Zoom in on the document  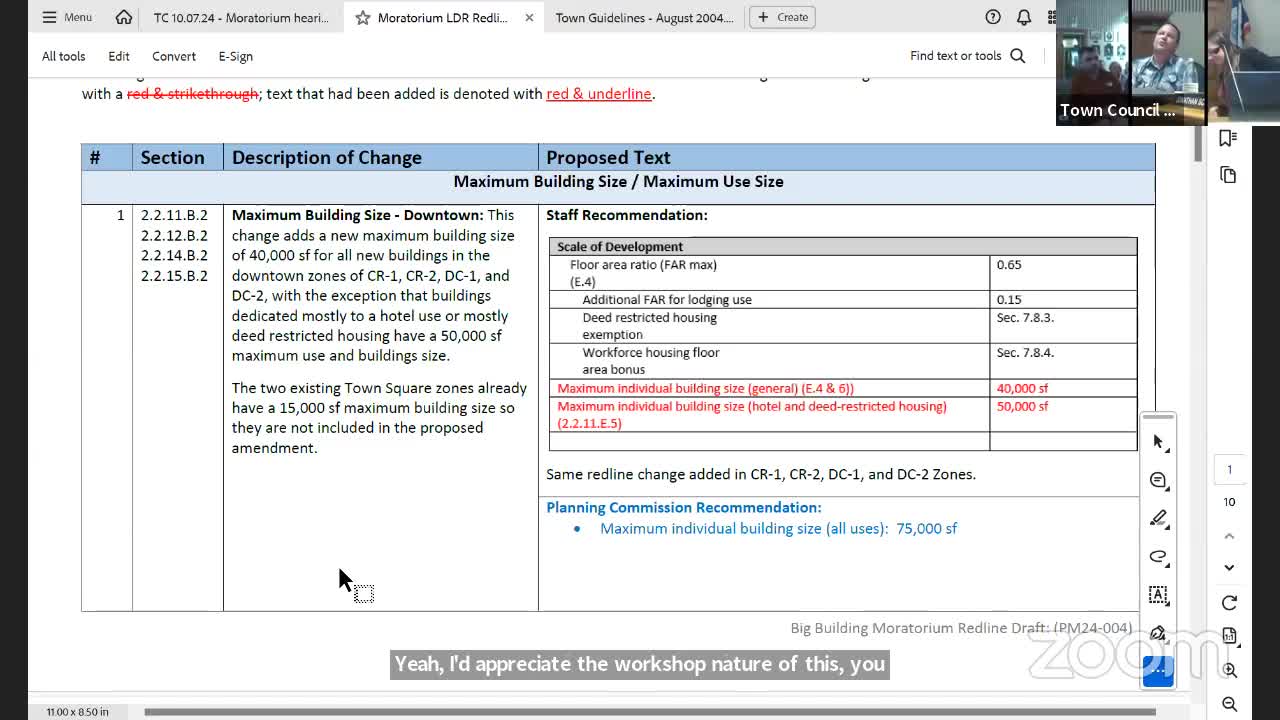pos(1229,670)
